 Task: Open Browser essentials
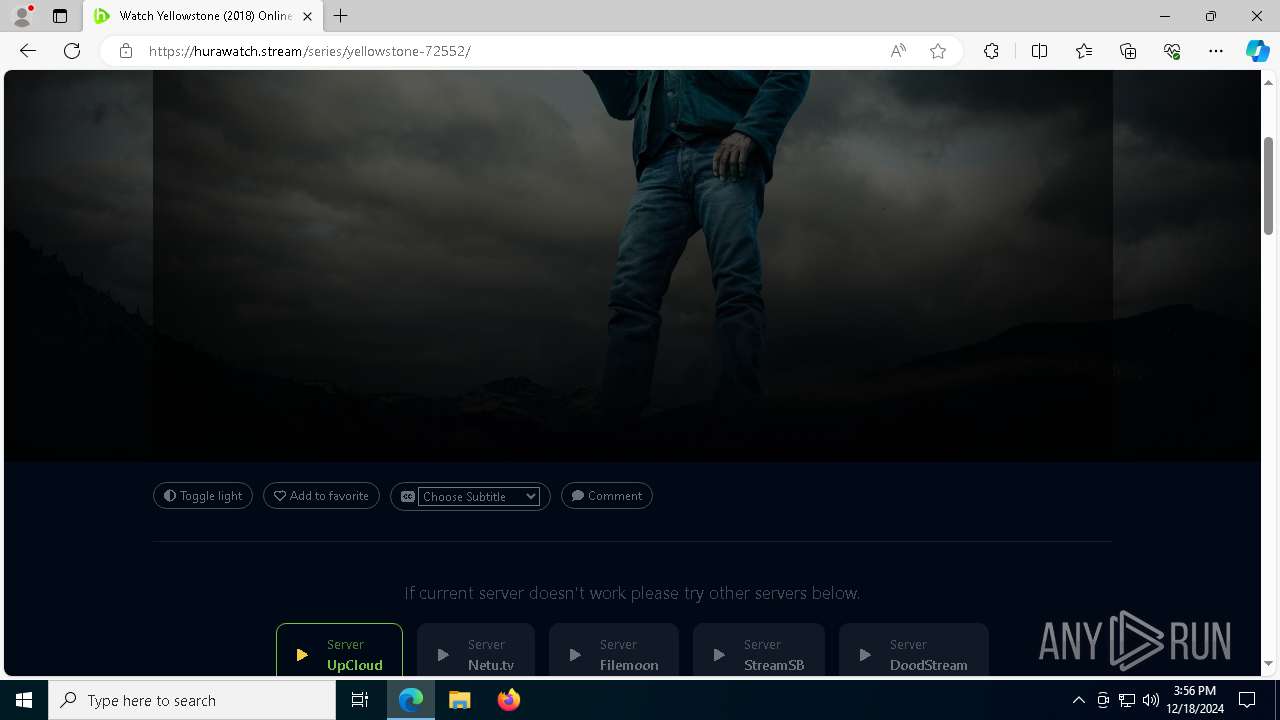point(1172,51)
